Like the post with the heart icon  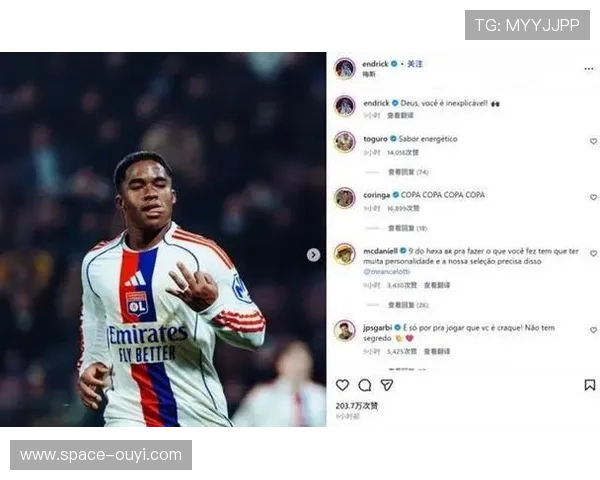tap(342, 385)
